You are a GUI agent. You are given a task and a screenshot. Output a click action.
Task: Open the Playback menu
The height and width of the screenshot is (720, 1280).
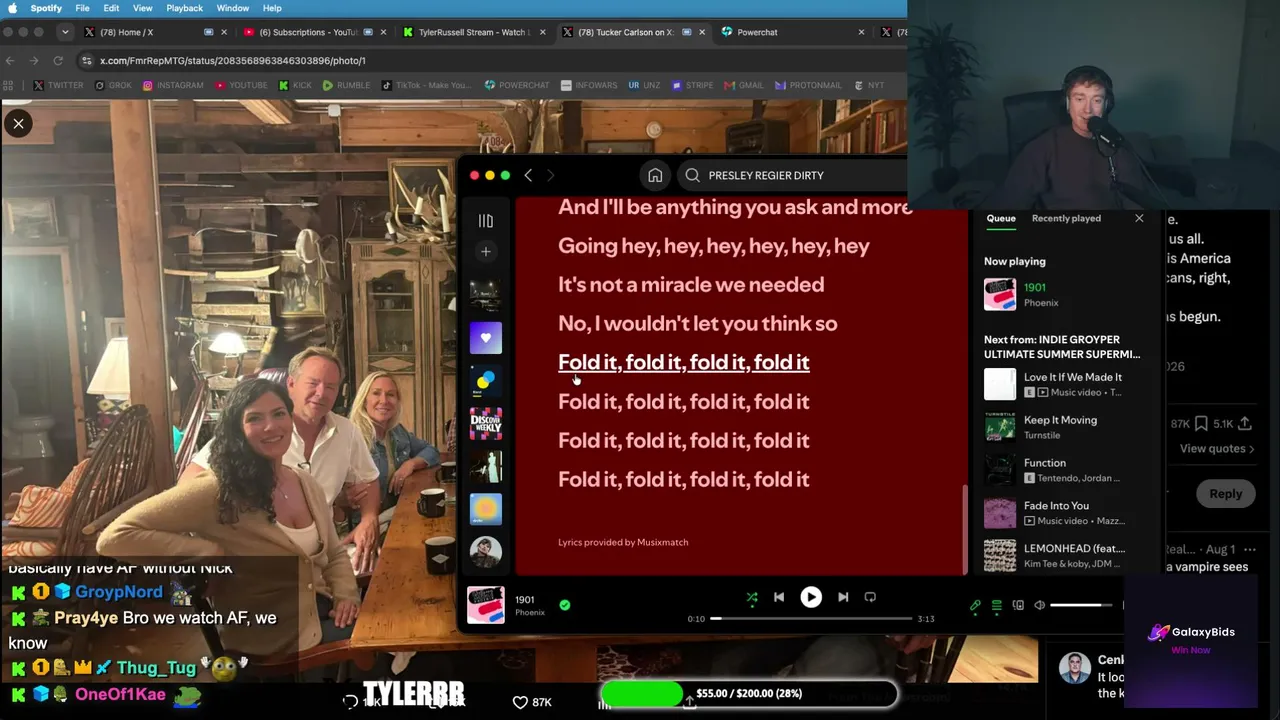(x=184, y=8)
